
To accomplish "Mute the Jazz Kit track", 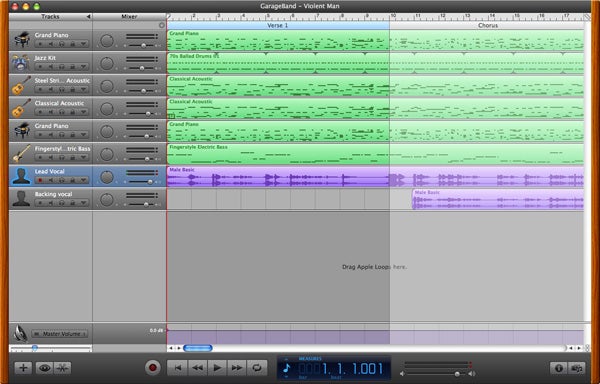I will [x=51, y=67].
